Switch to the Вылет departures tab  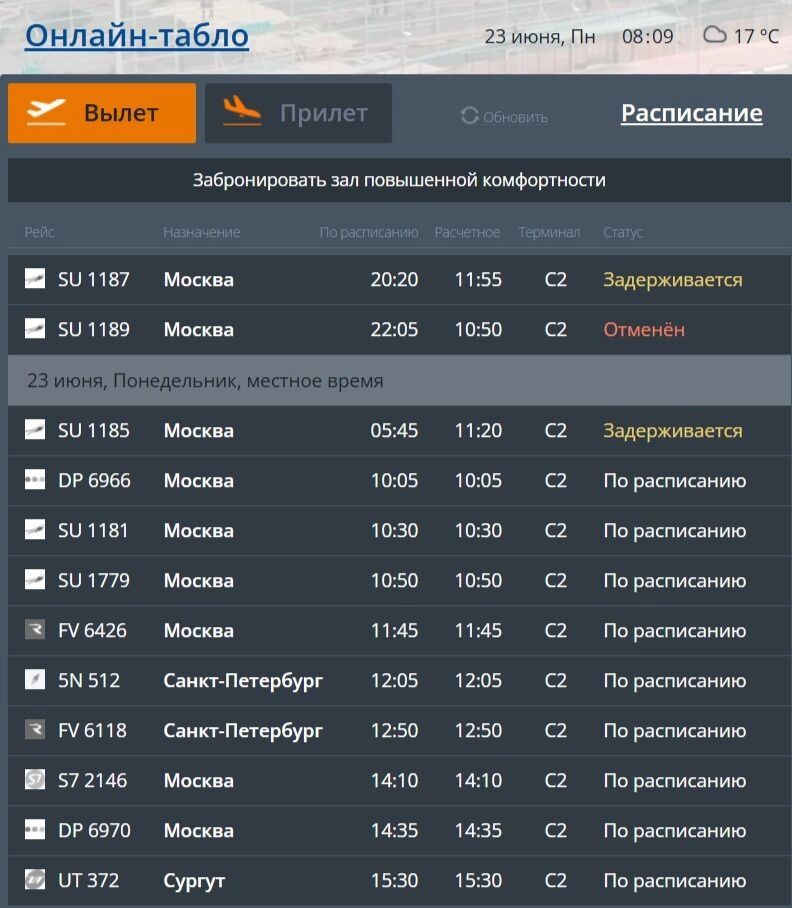pos(102,113)
